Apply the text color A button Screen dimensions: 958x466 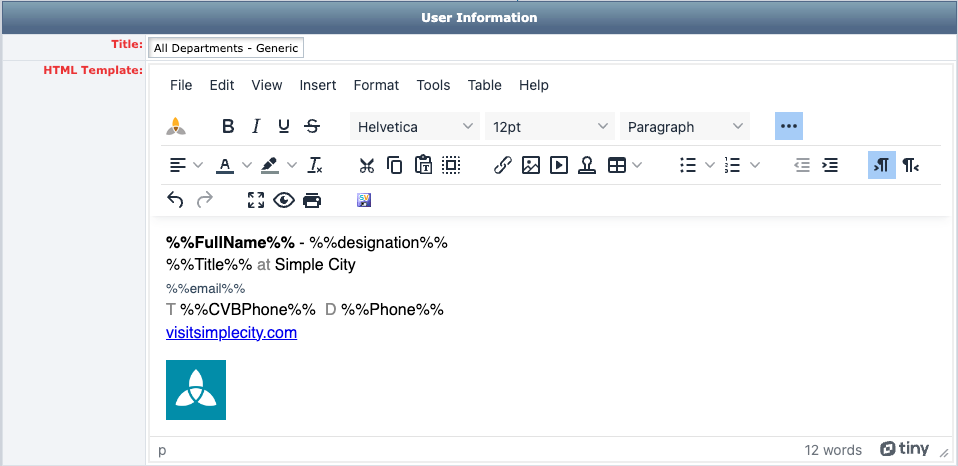[x=225, y=165]
